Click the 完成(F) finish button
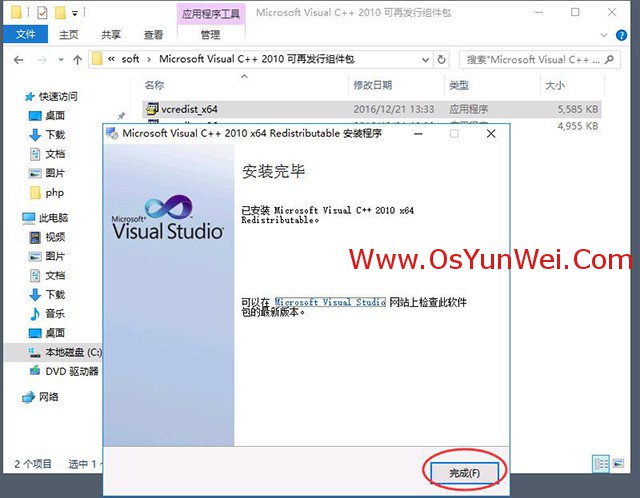This screenshot has width=640, height=498. point(464,473)
